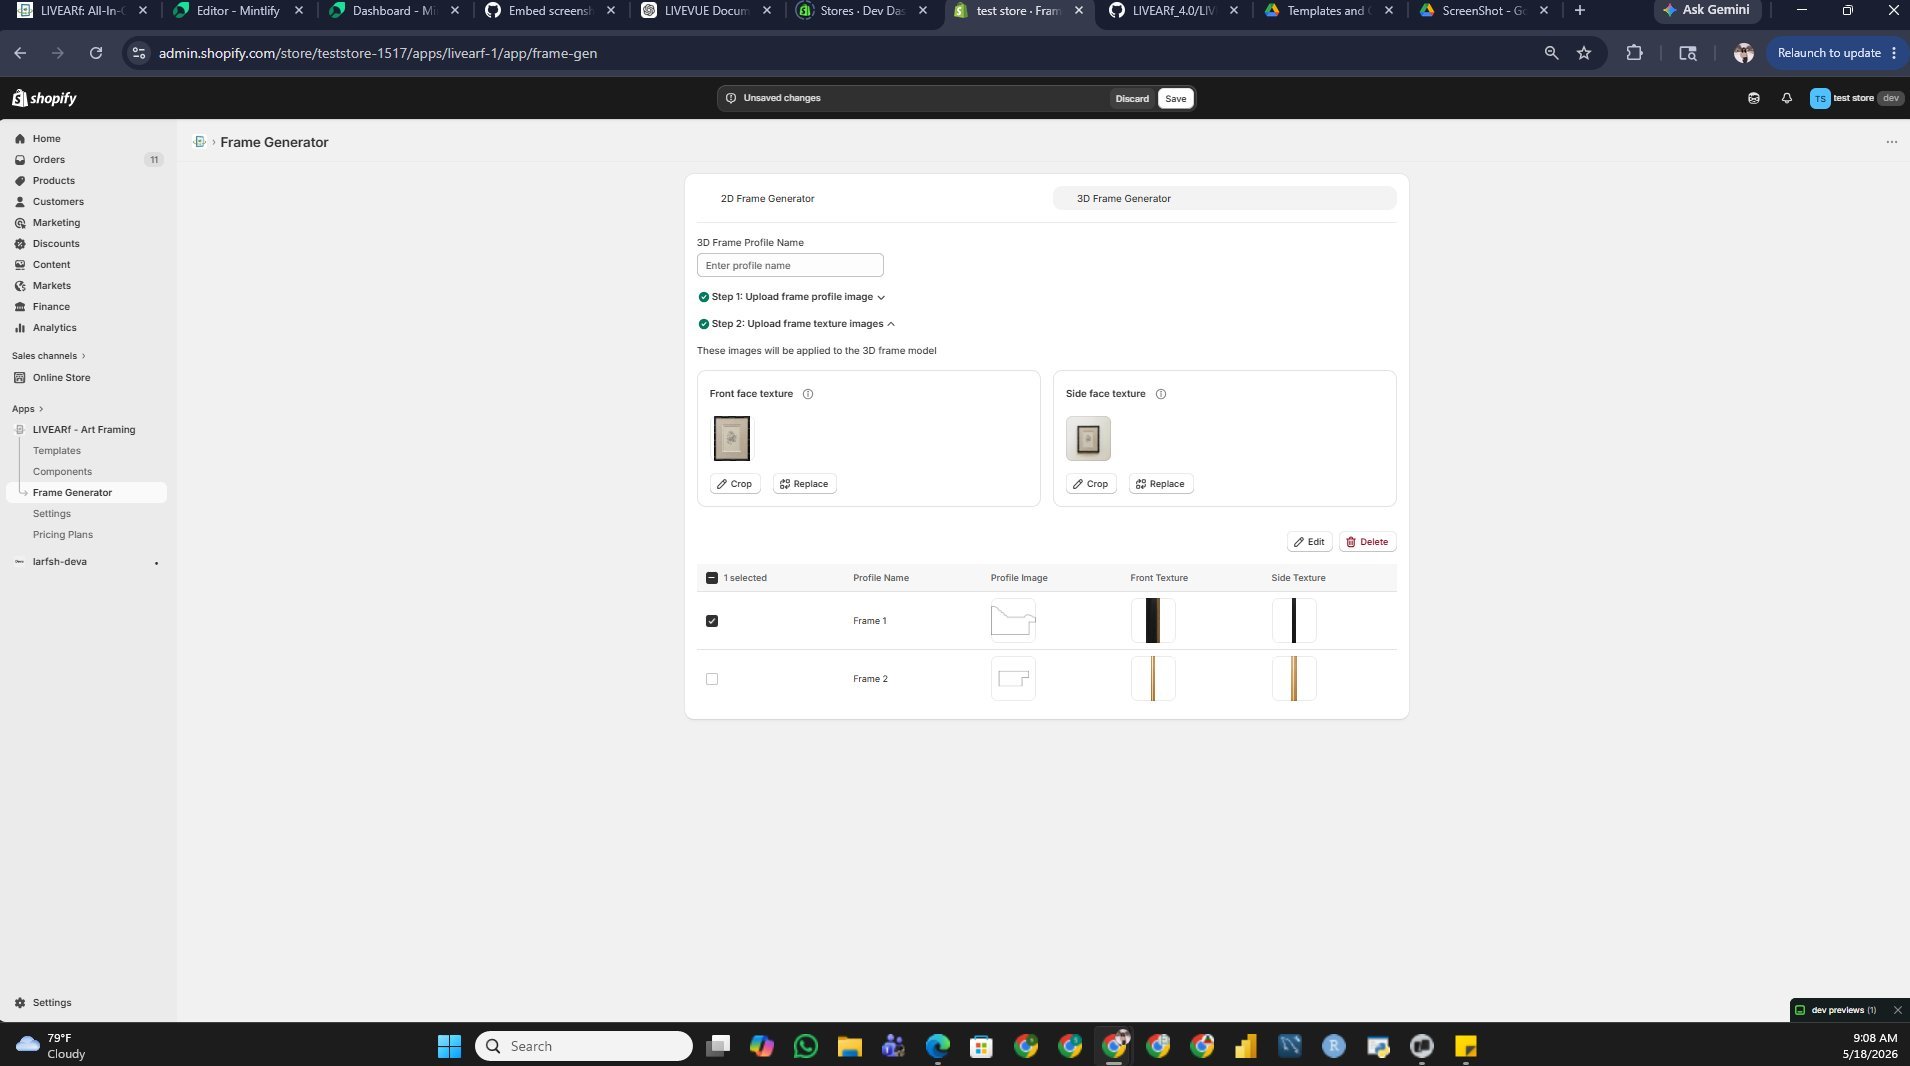
Task: Click the Finance bank icon
Action: (20, 307)
